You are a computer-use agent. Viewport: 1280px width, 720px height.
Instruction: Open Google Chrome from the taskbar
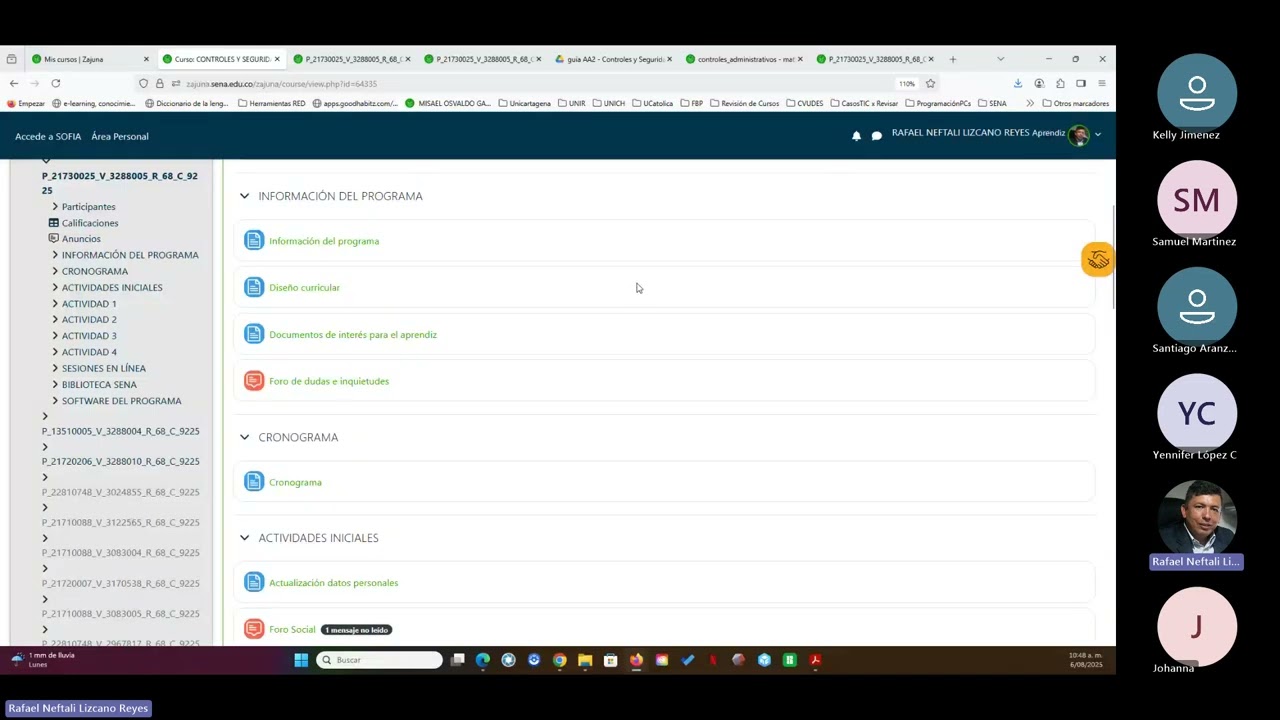[x=559, y=660]
